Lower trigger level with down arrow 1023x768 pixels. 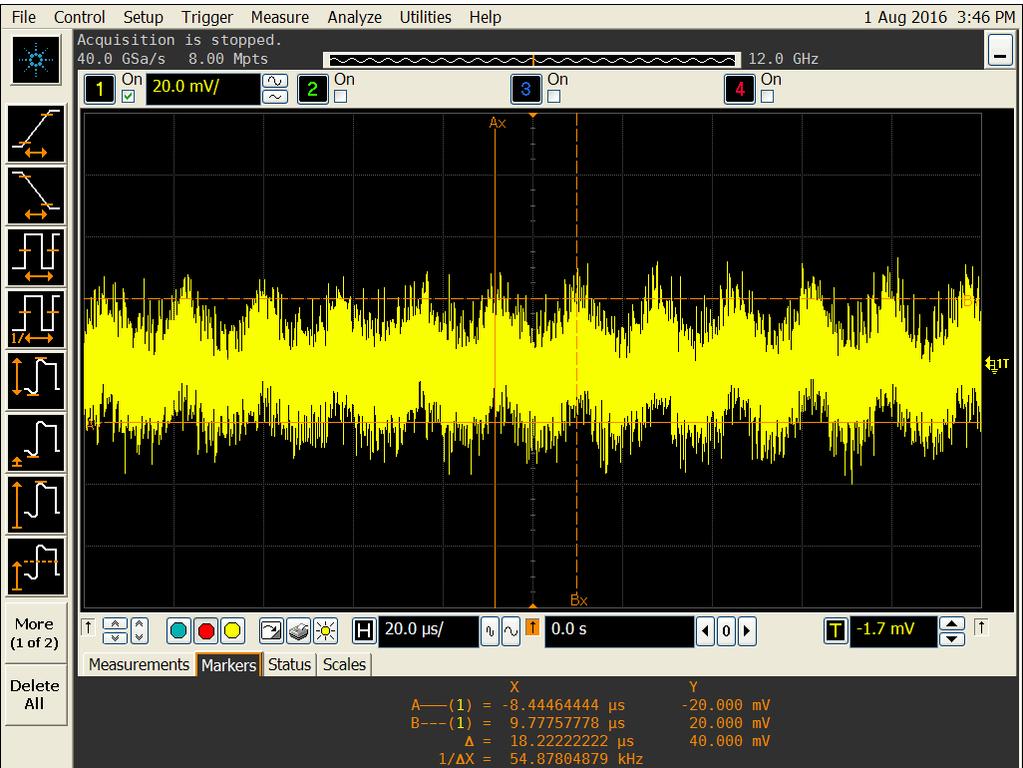click(x=951, y=639)
